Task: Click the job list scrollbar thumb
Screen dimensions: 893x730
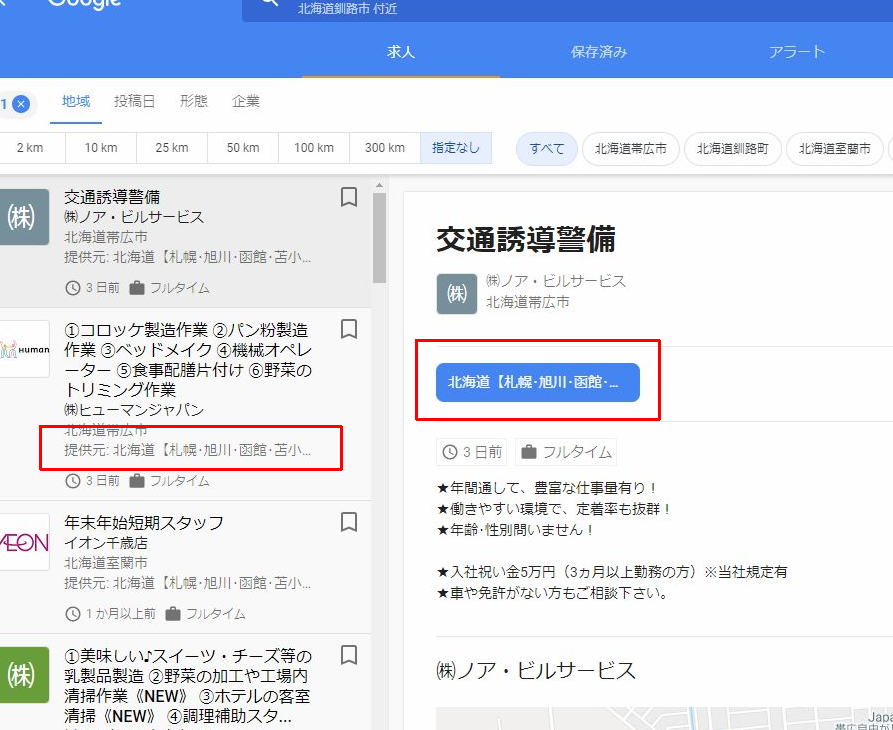Action: [x=379, y=238]
